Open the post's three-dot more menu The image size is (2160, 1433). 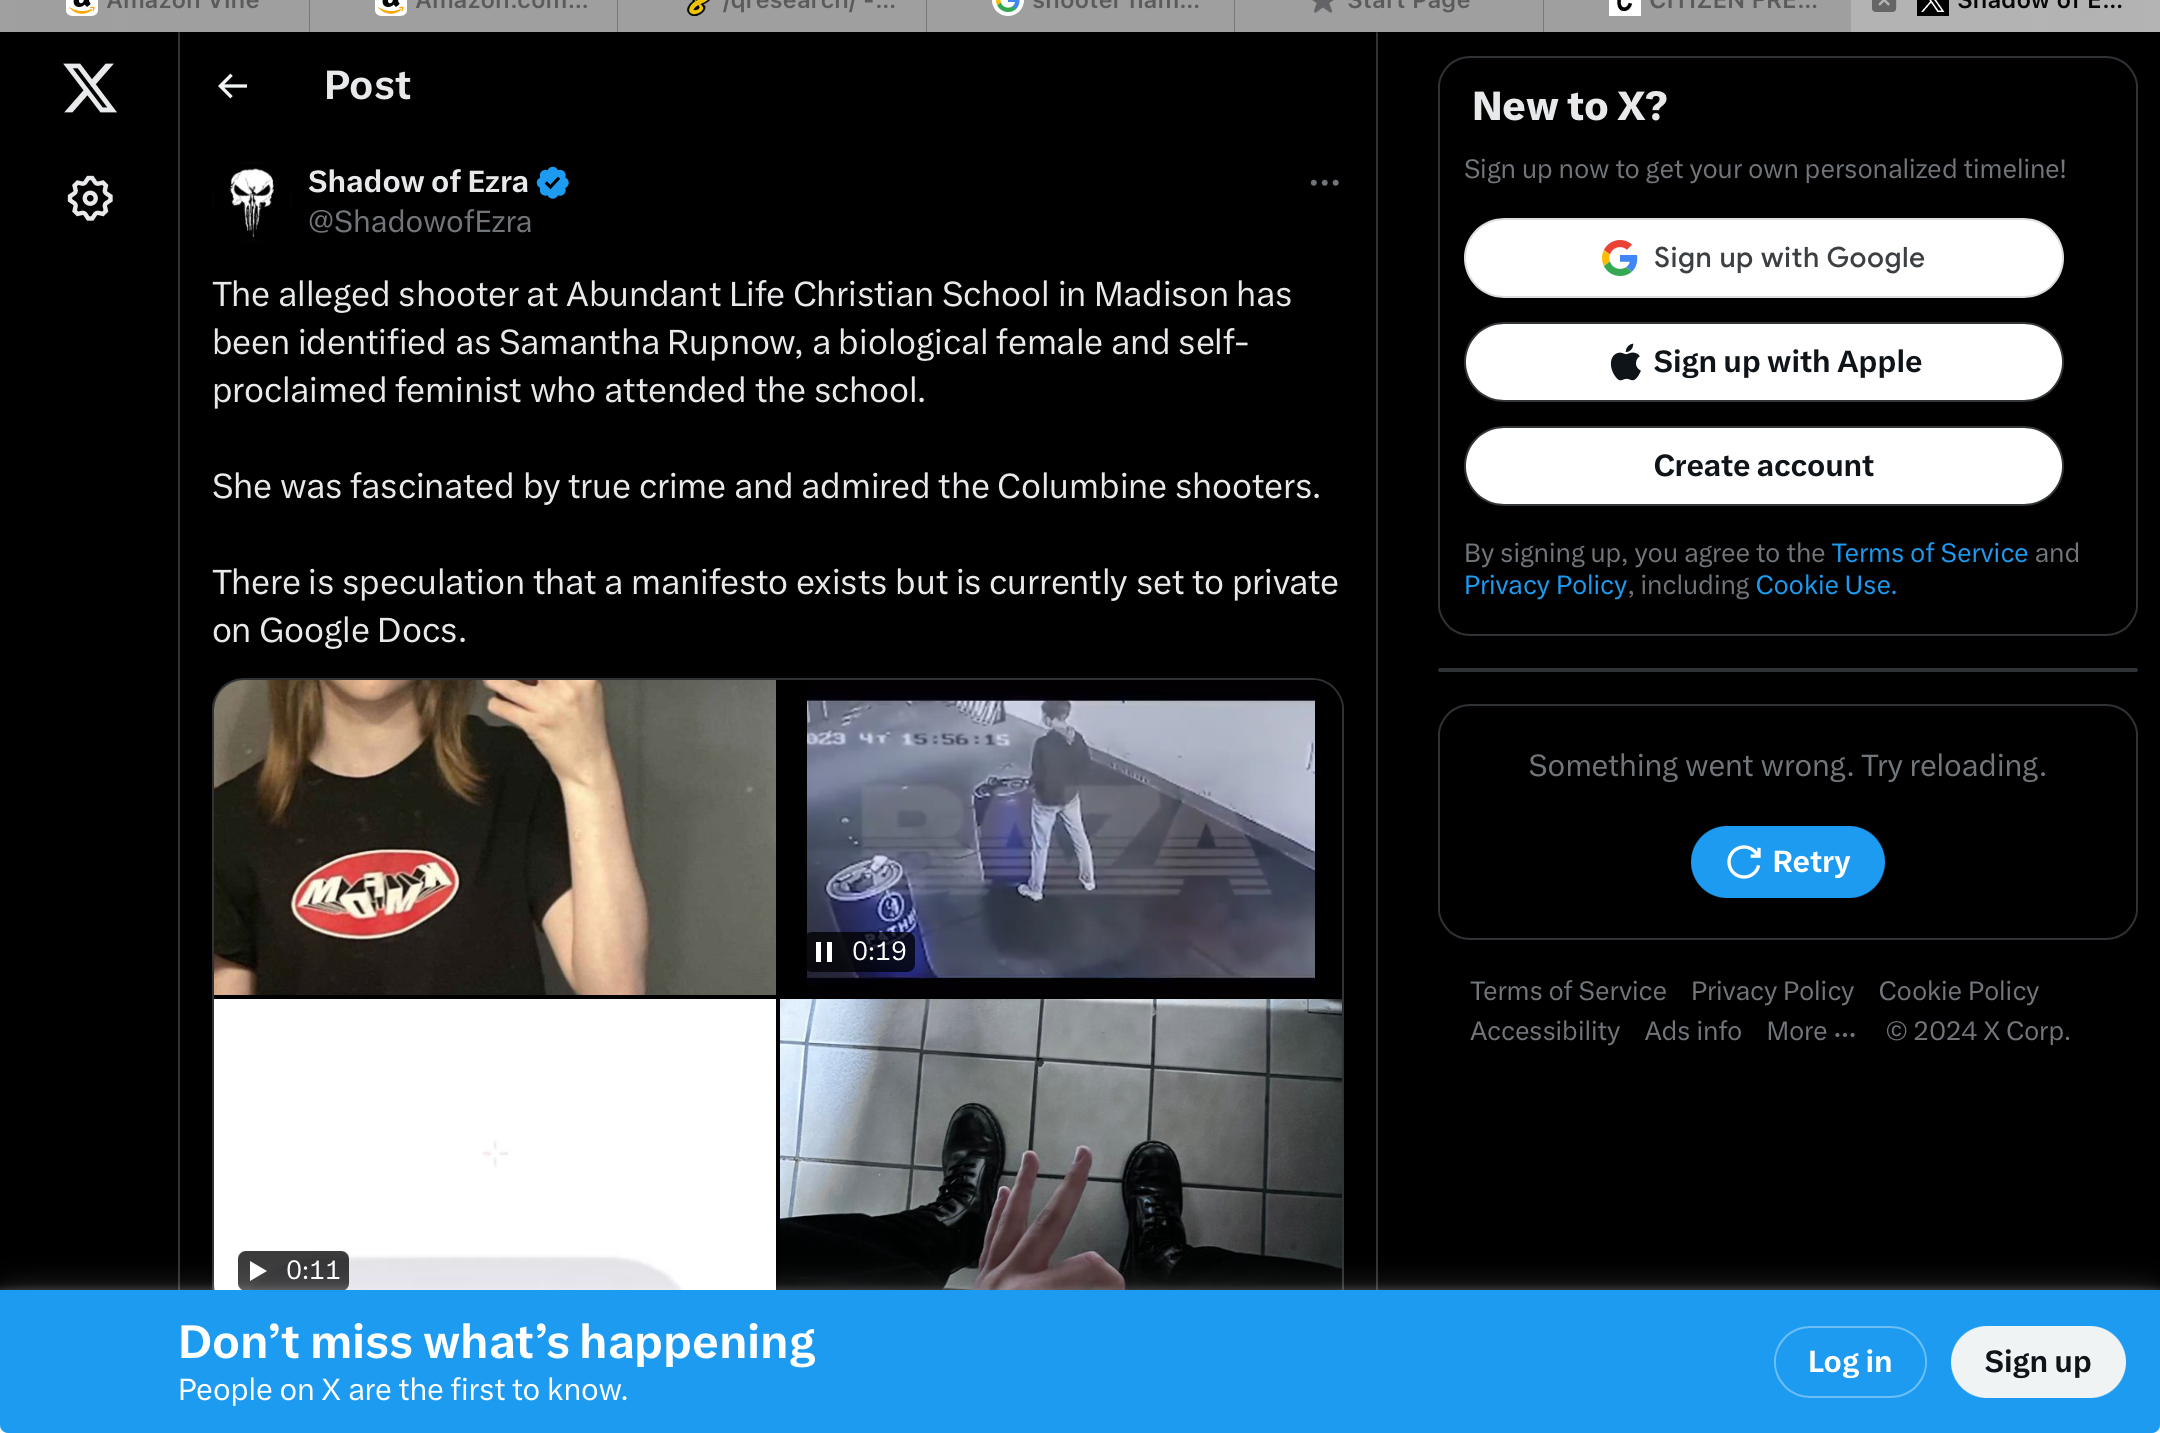1324,183
